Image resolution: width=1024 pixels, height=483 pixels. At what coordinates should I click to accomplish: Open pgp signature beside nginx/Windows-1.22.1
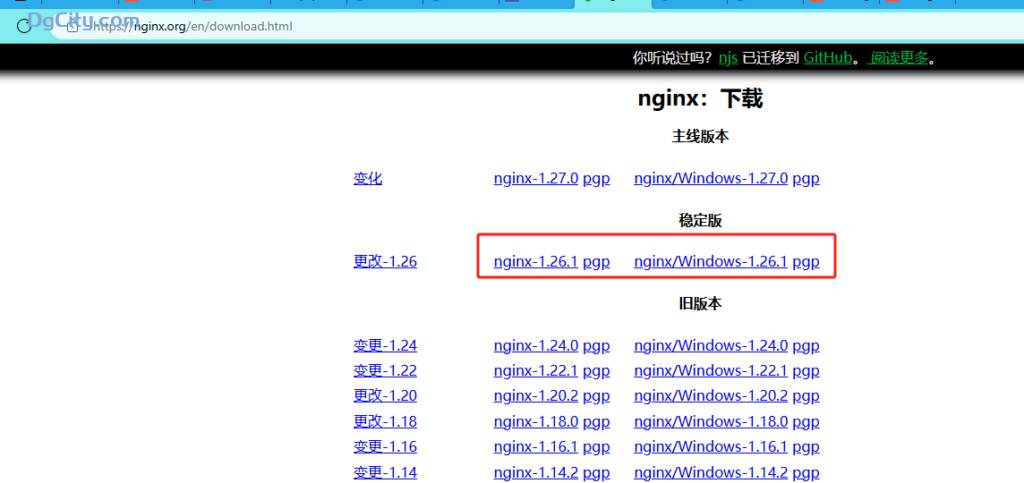tap(806, 371)
